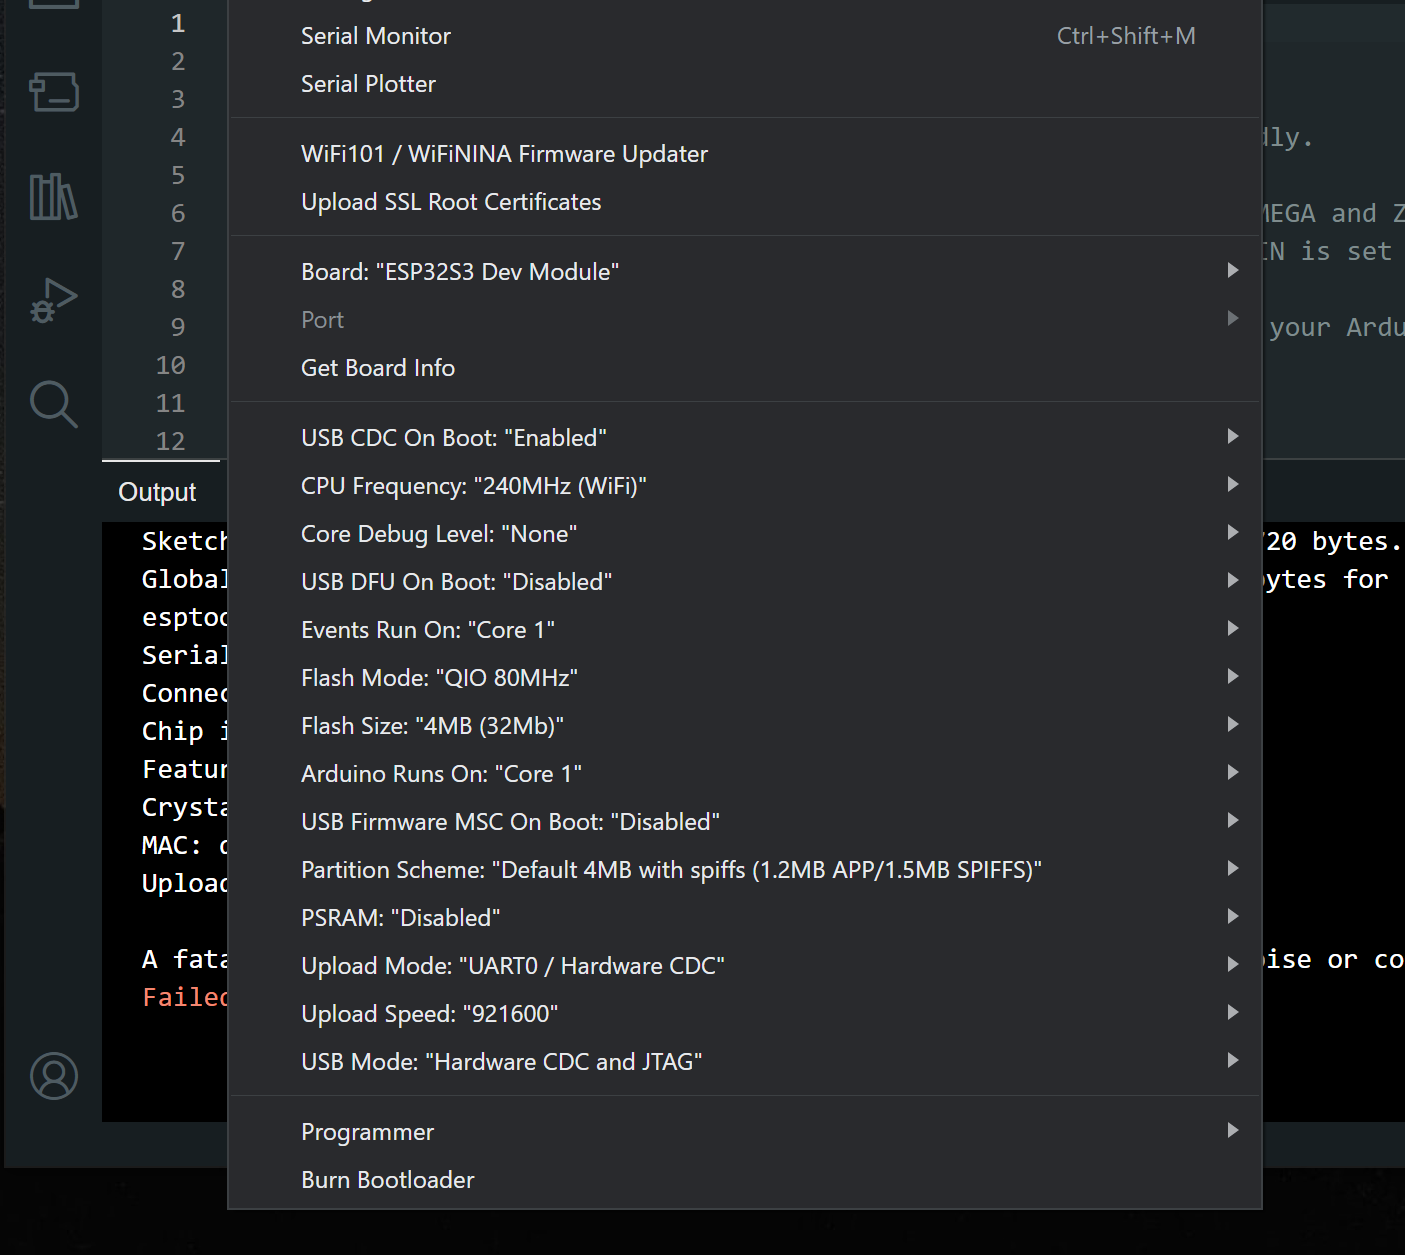Open the Boards Manager sidebar icon
1405x1255 pixels.
coord(54,92)
